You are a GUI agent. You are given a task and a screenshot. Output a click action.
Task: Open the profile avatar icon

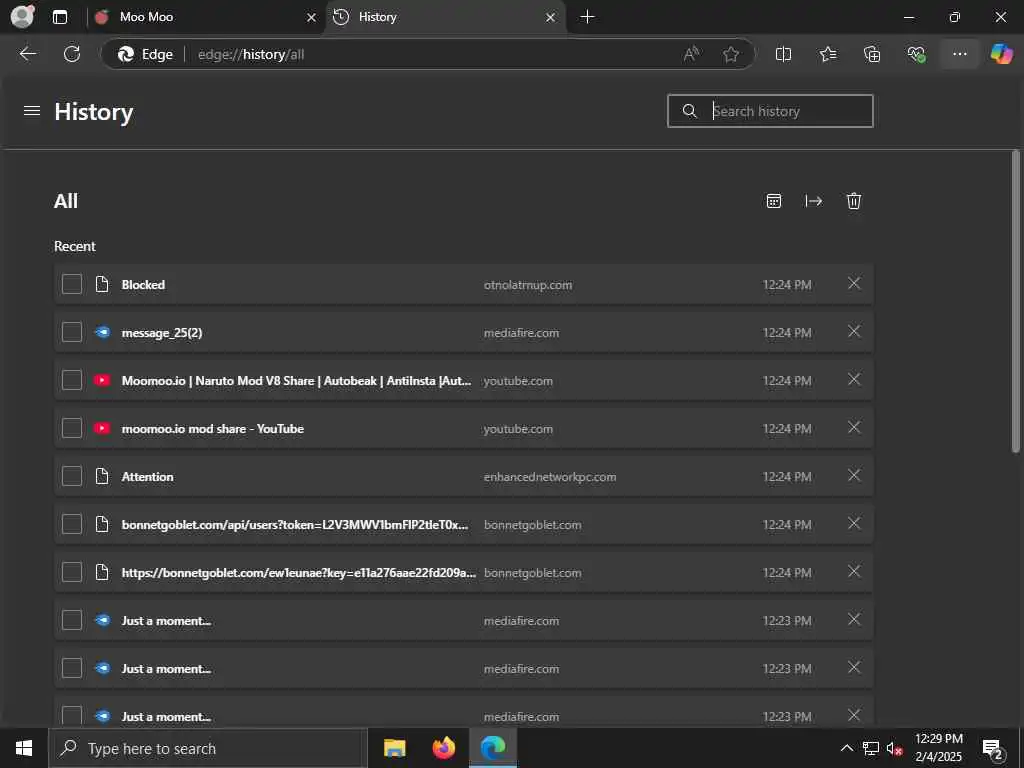[x=22, y=17]
